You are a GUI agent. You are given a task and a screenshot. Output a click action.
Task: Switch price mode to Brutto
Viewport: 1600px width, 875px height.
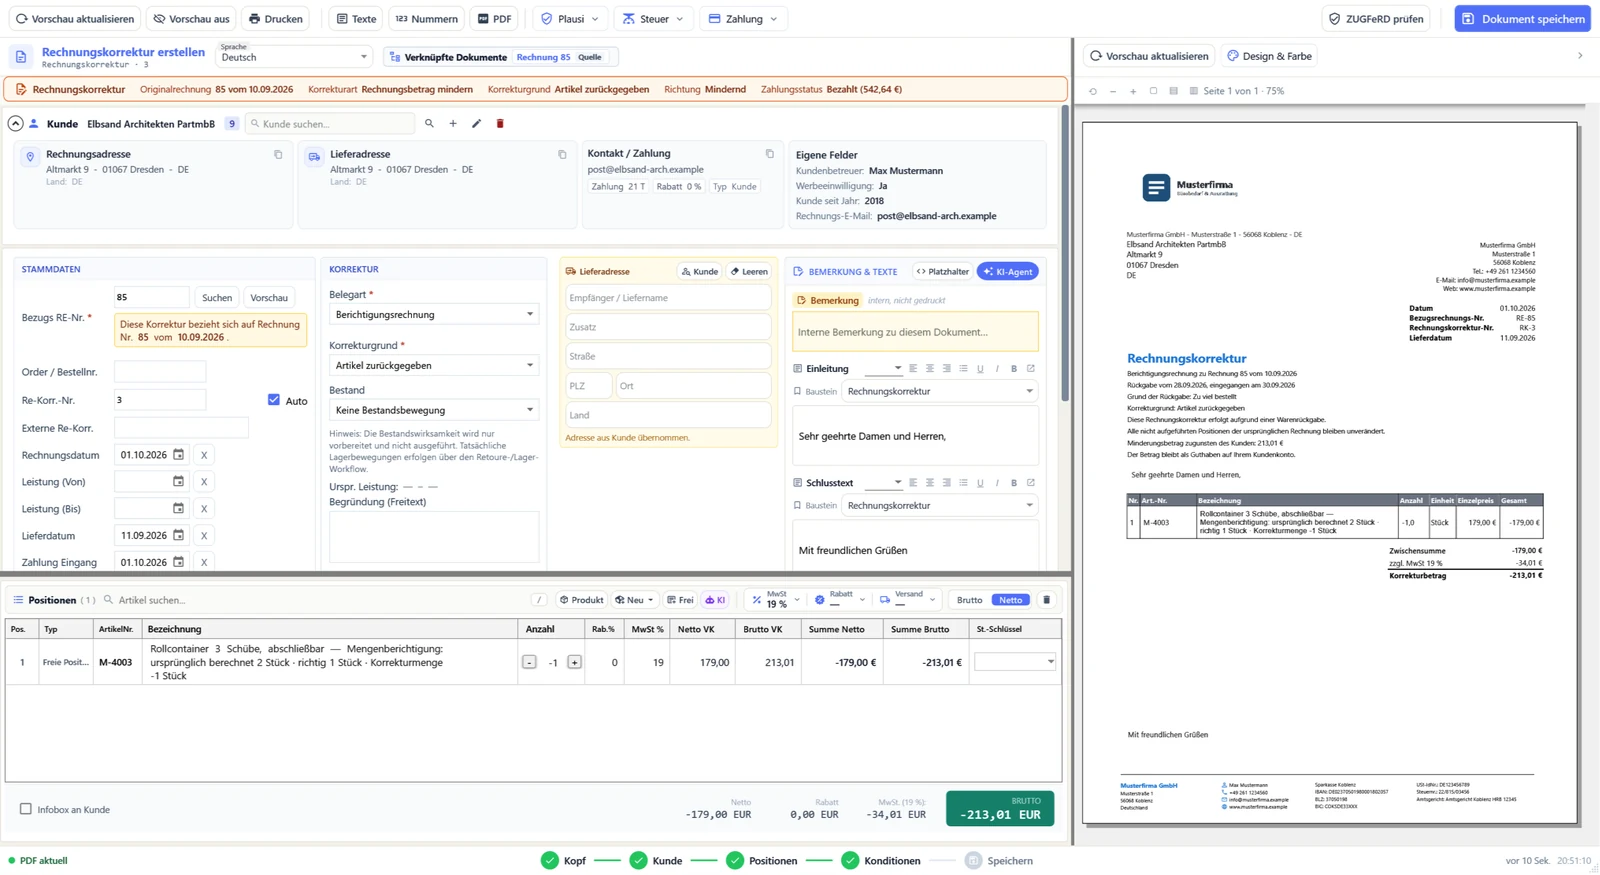pyautogui.click(x=969, y=600)
